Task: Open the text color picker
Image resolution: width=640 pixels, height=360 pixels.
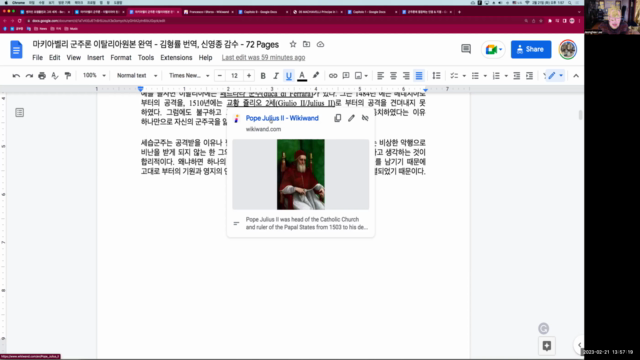Action: [x=302, y=76]
